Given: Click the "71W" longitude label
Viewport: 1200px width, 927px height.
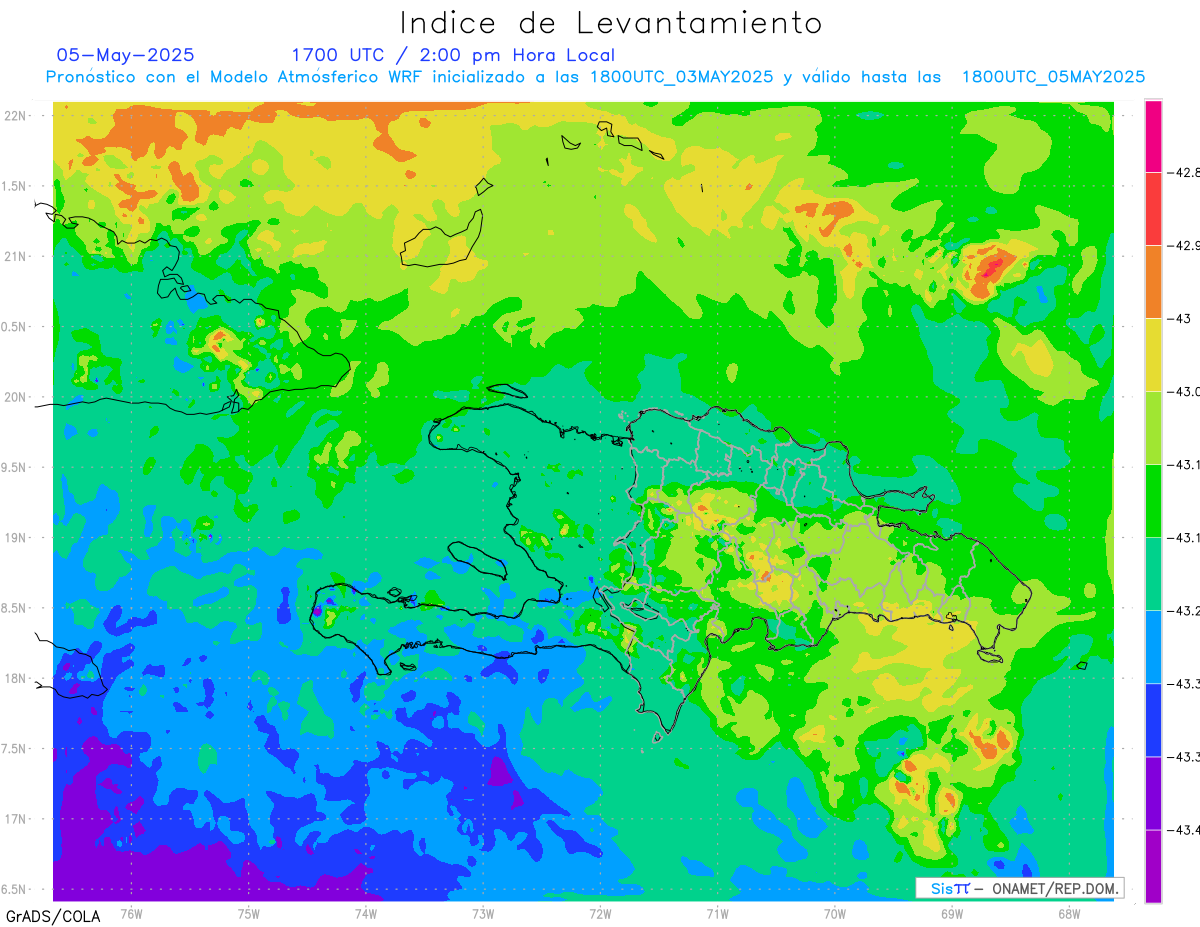Looking at the screenshot, I should point(717,914).
